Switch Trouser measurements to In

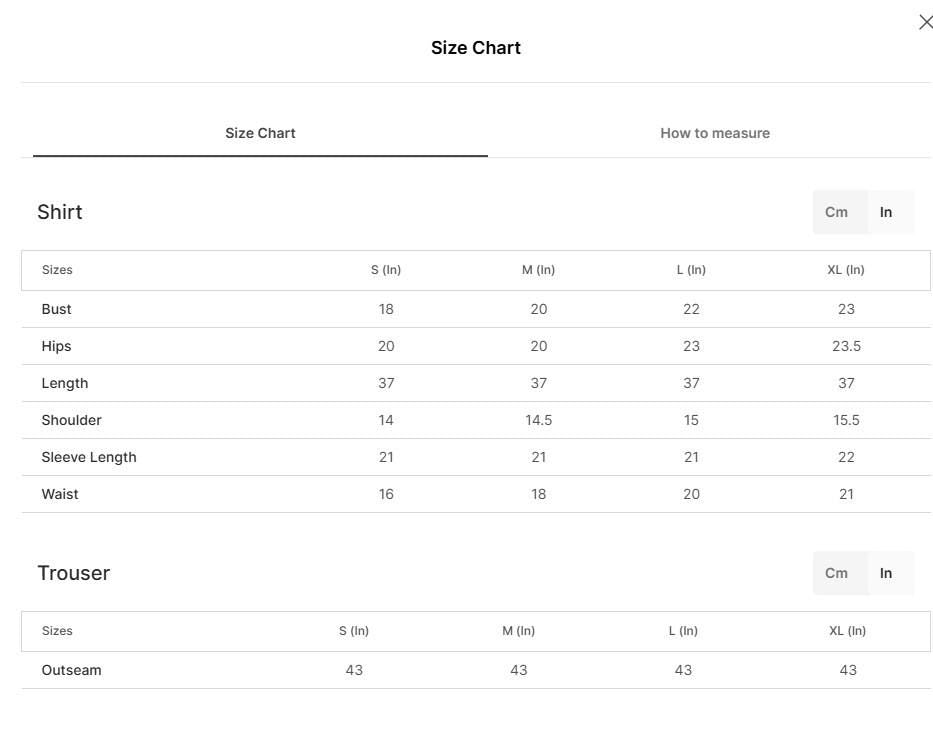[x=885, y=573]
